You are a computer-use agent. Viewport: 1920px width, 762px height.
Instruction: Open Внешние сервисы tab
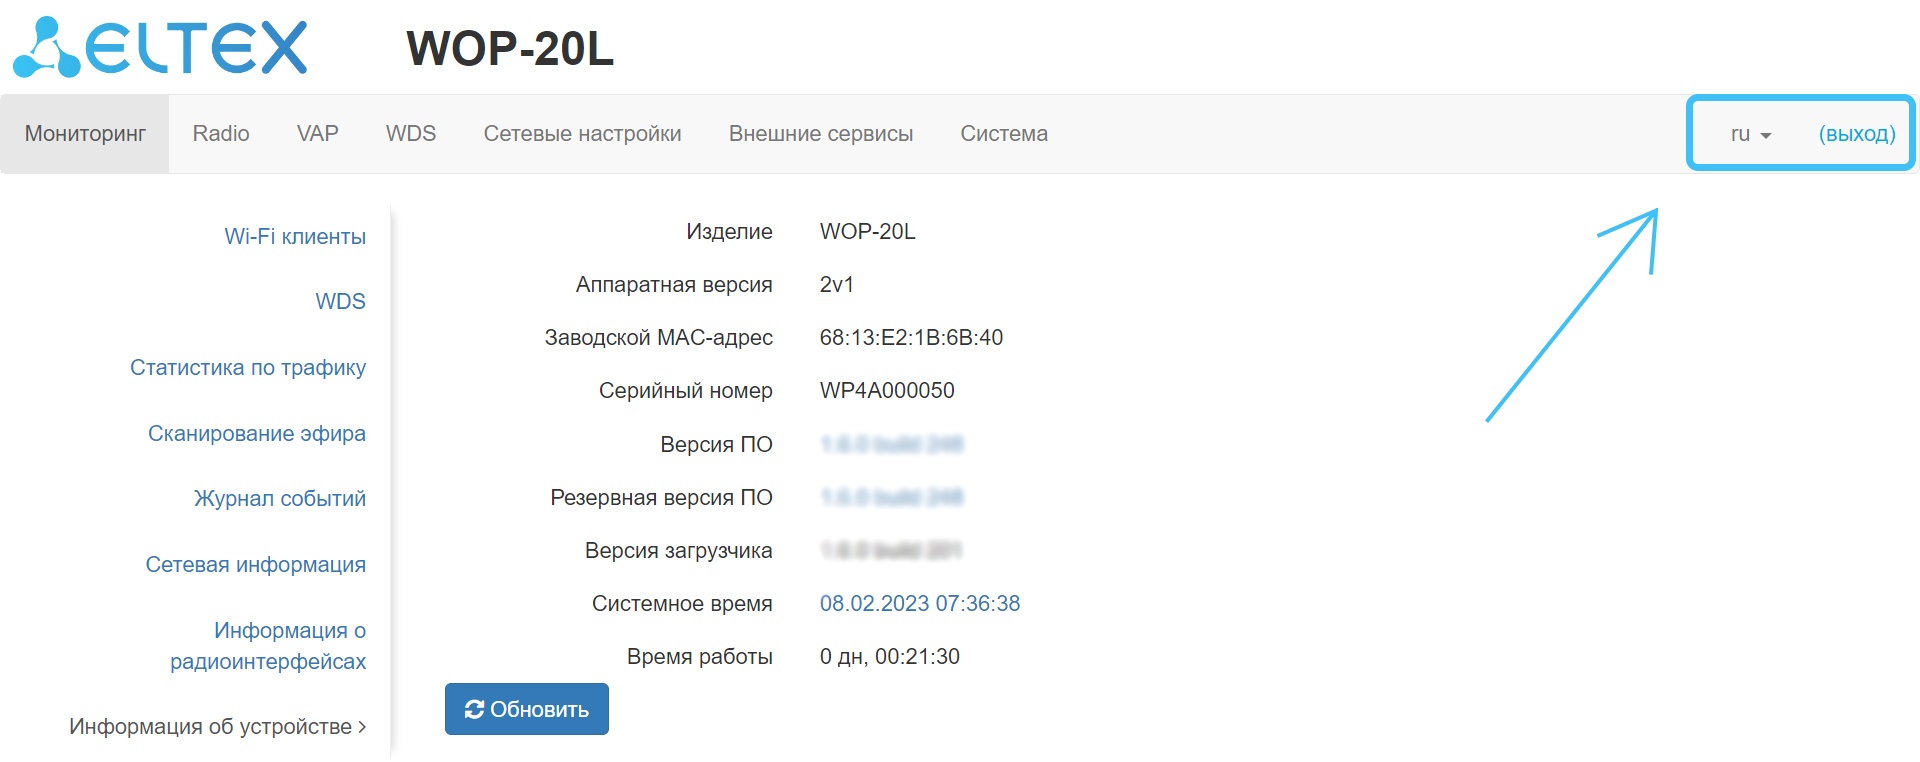pos(821,134)
